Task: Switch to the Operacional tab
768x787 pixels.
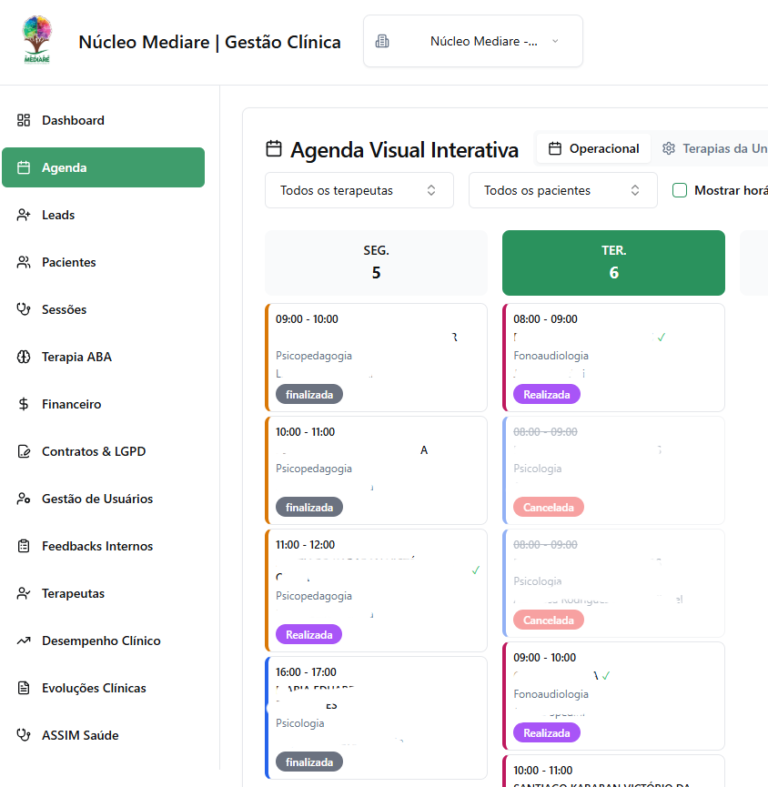Action: [594, 149]
